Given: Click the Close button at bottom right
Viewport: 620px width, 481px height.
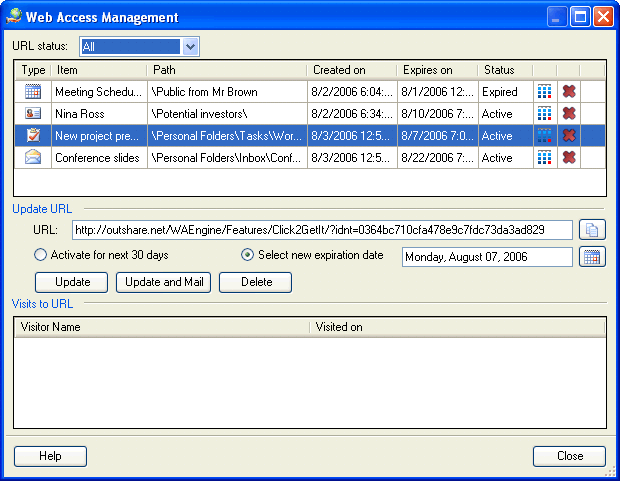Looking at the screenshot, I should [569, 456].
